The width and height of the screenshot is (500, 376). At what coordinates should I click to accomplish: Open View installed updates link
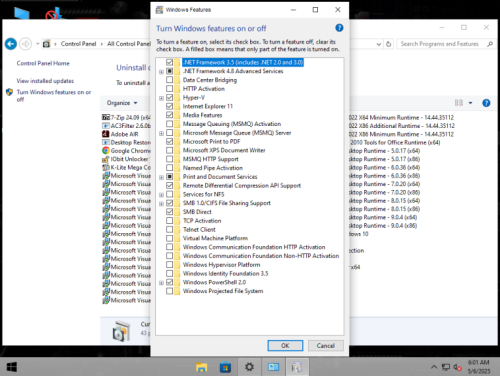(x=45, y=81)
